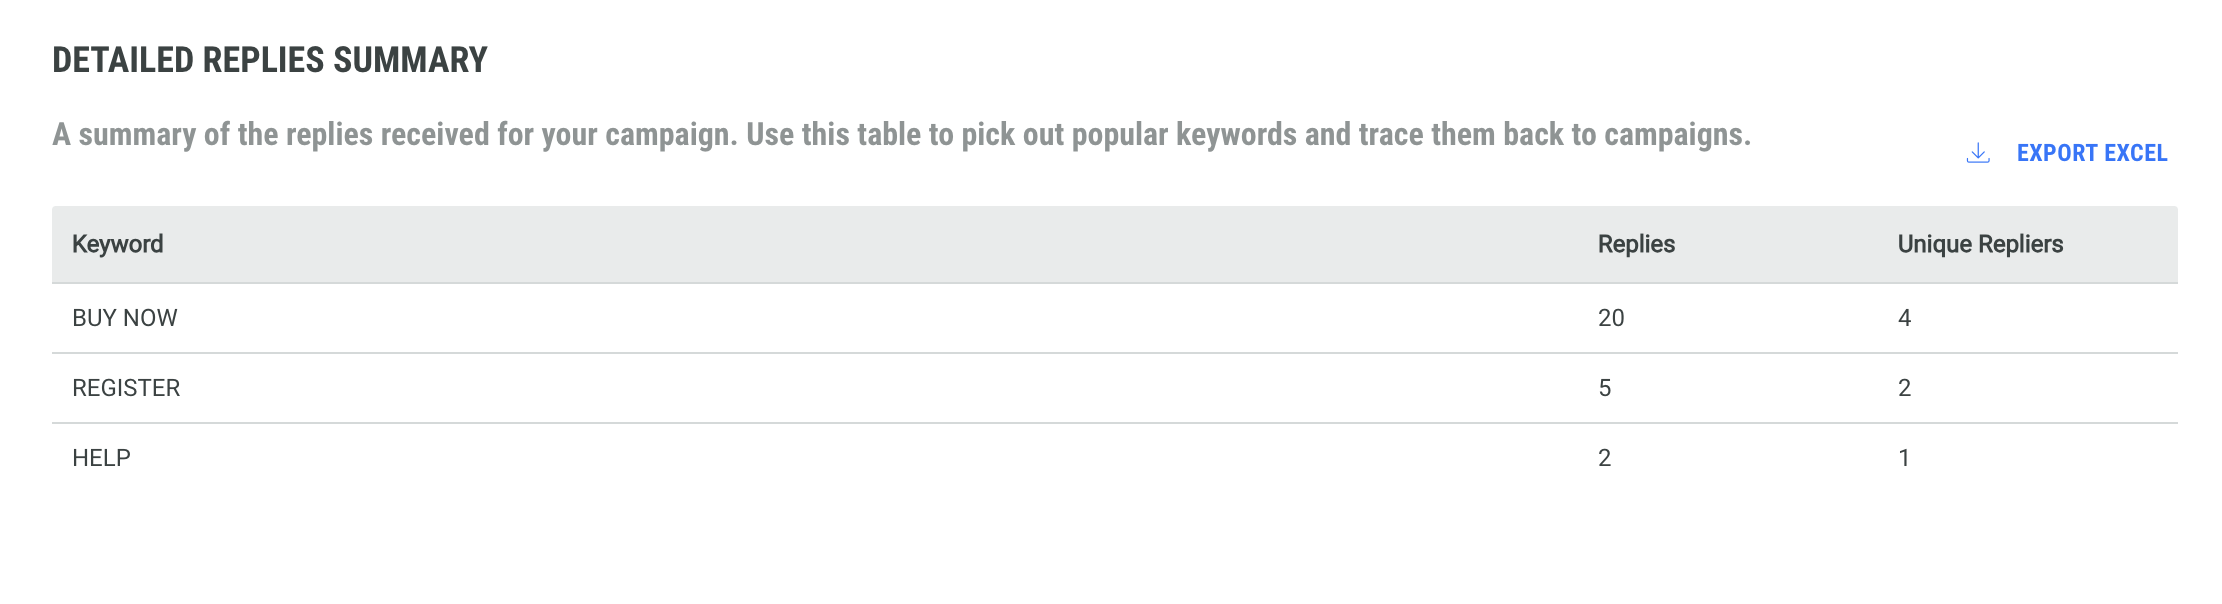Click the download icon beside Export Excel

tap(1977, 153)
